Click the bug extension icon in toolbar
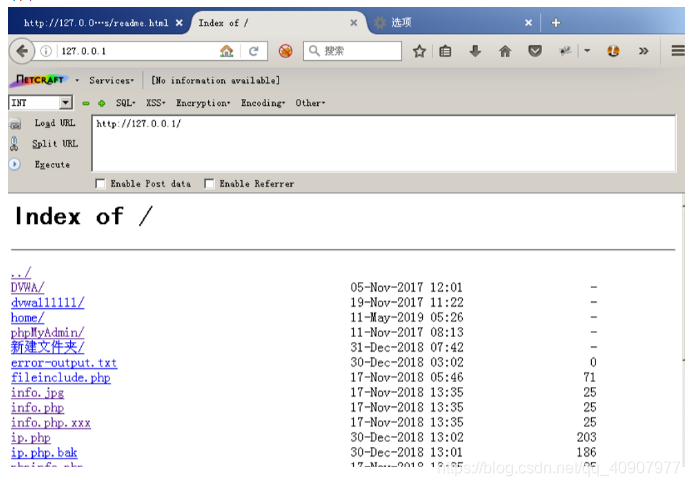 565,51
